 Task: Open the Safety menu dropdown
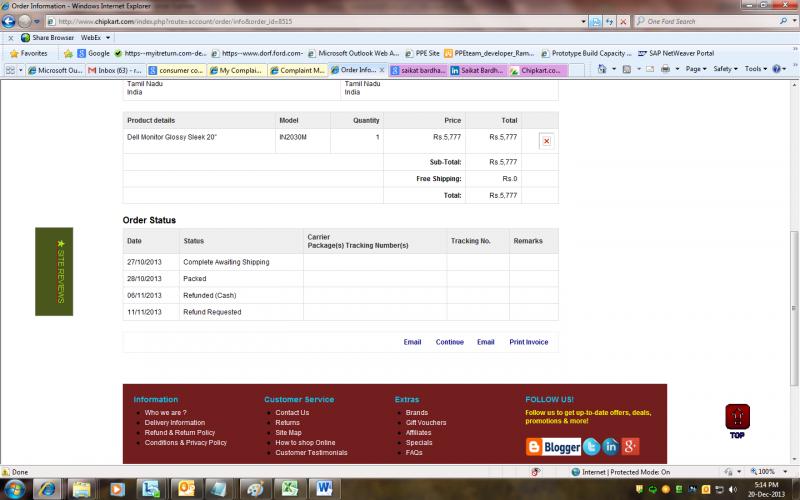[x=725, y=69]
